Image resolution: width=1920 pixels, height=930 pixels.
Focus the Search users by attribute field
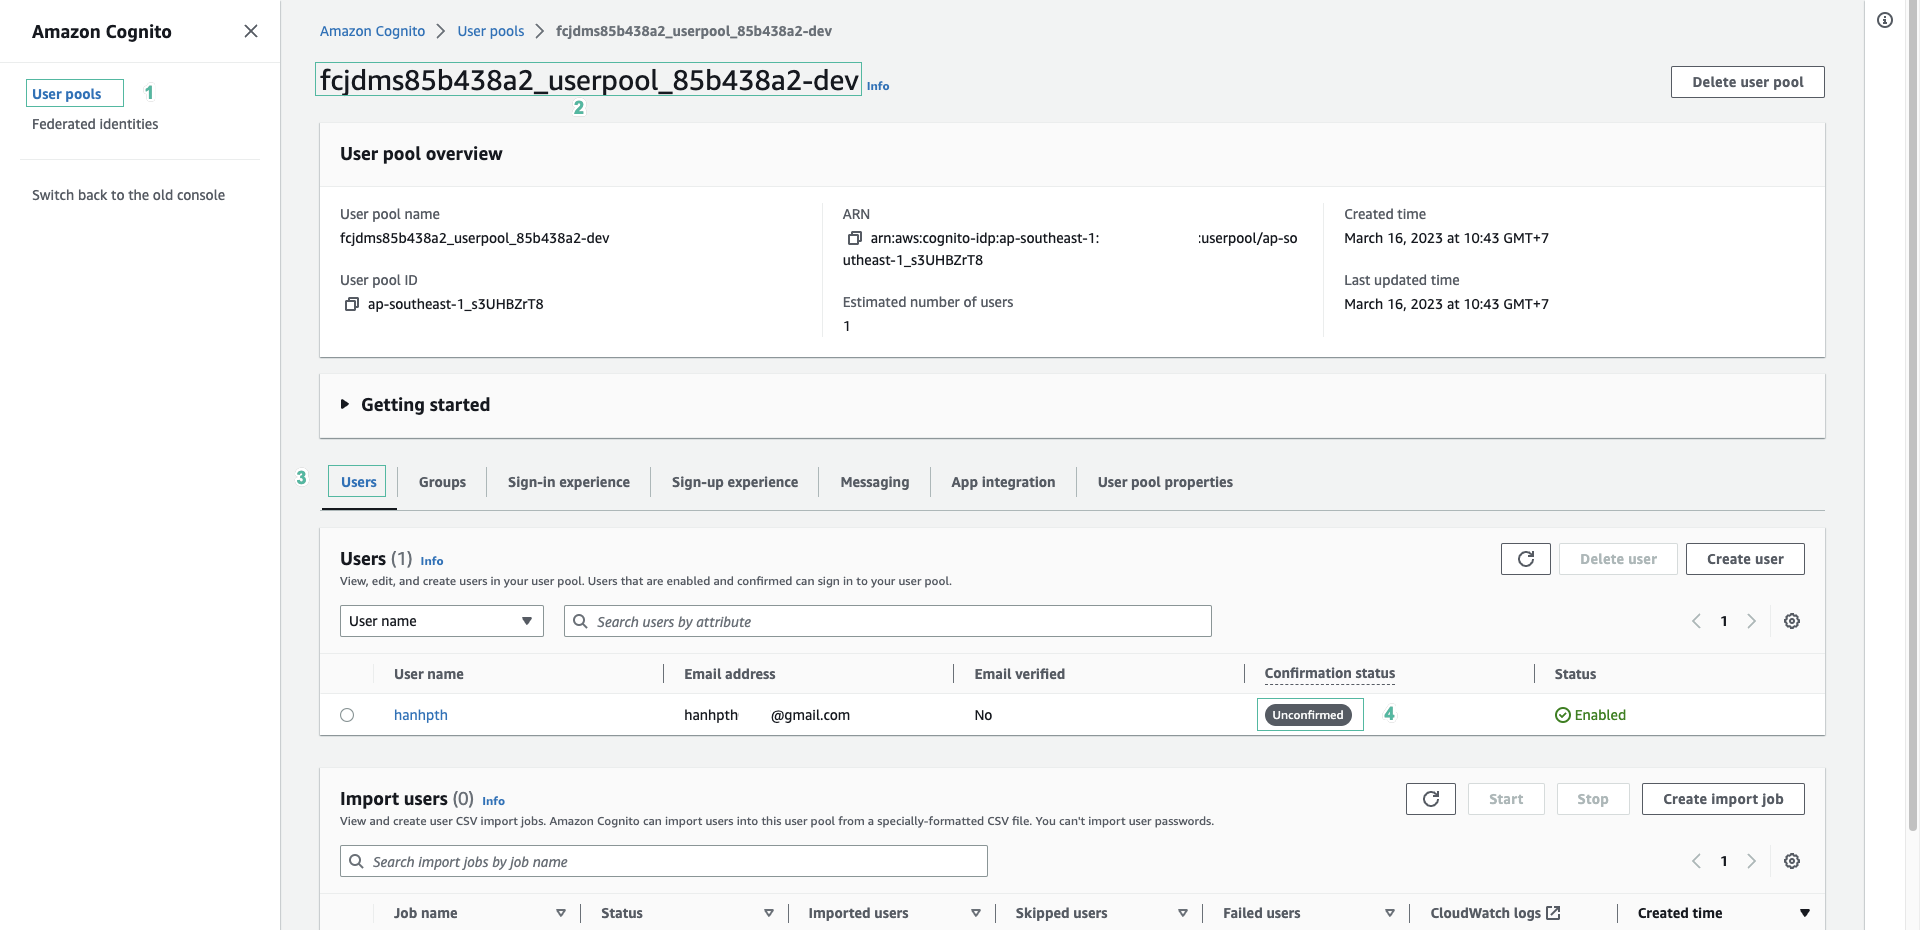pos(888,621)
